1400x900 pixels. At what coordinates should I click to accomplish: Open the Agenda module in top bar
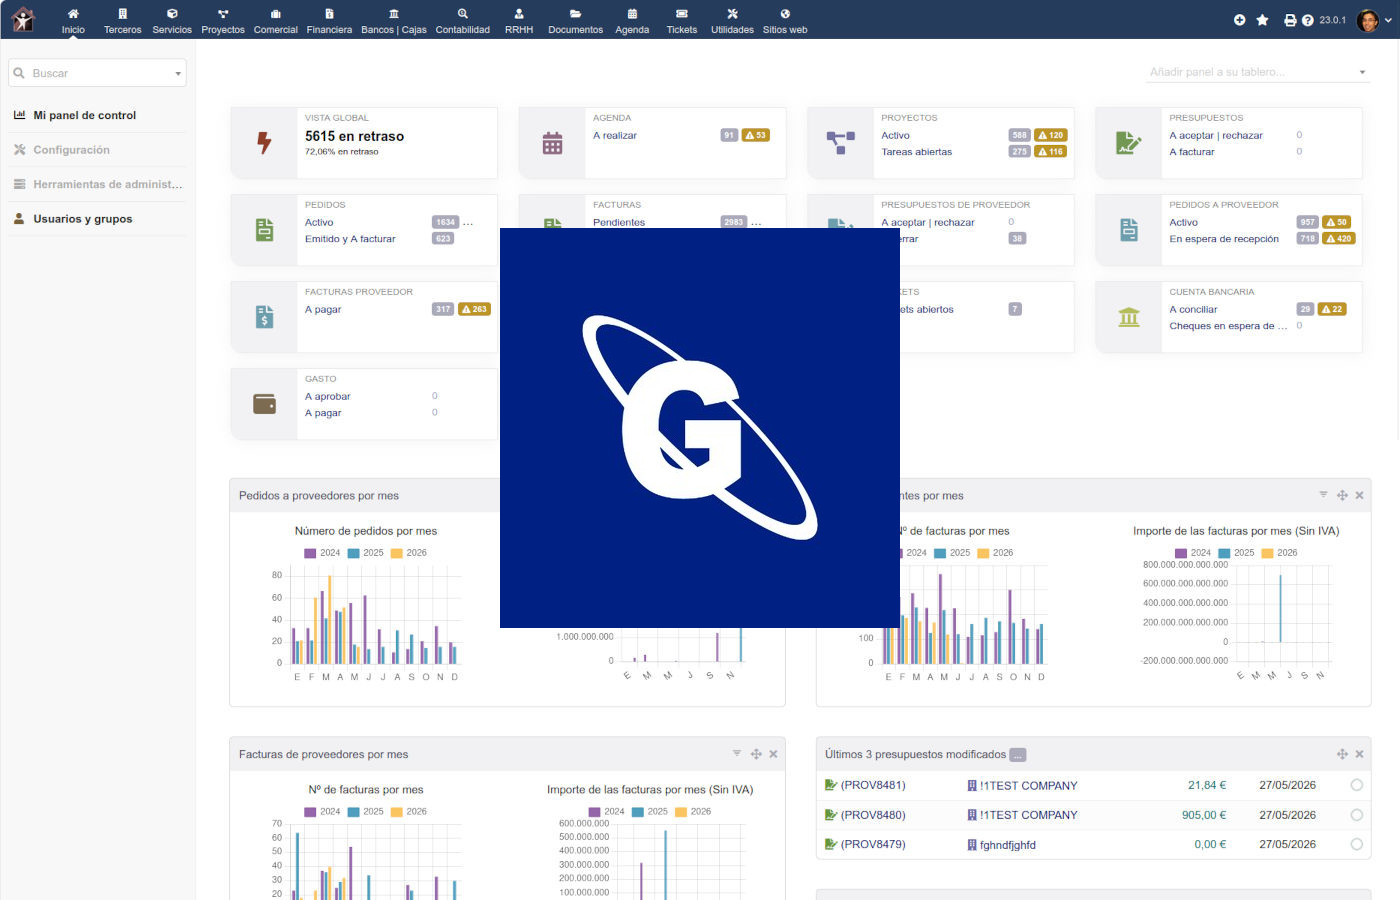(x=632, y=20)
